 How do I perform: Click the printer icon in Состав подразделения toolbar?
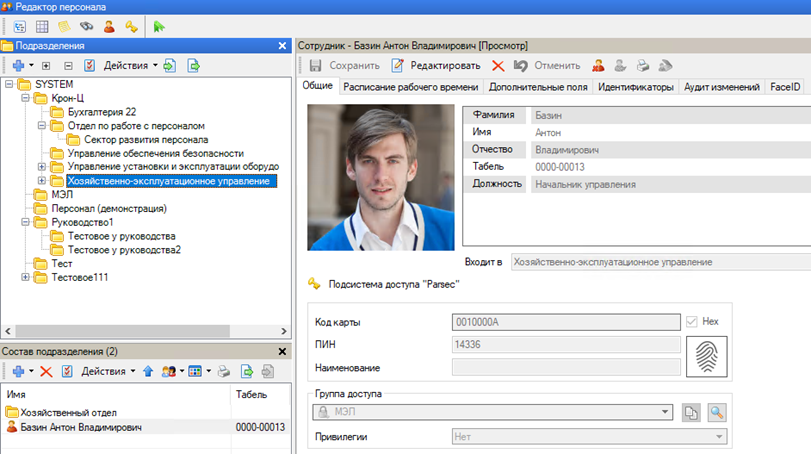[224, 371]
